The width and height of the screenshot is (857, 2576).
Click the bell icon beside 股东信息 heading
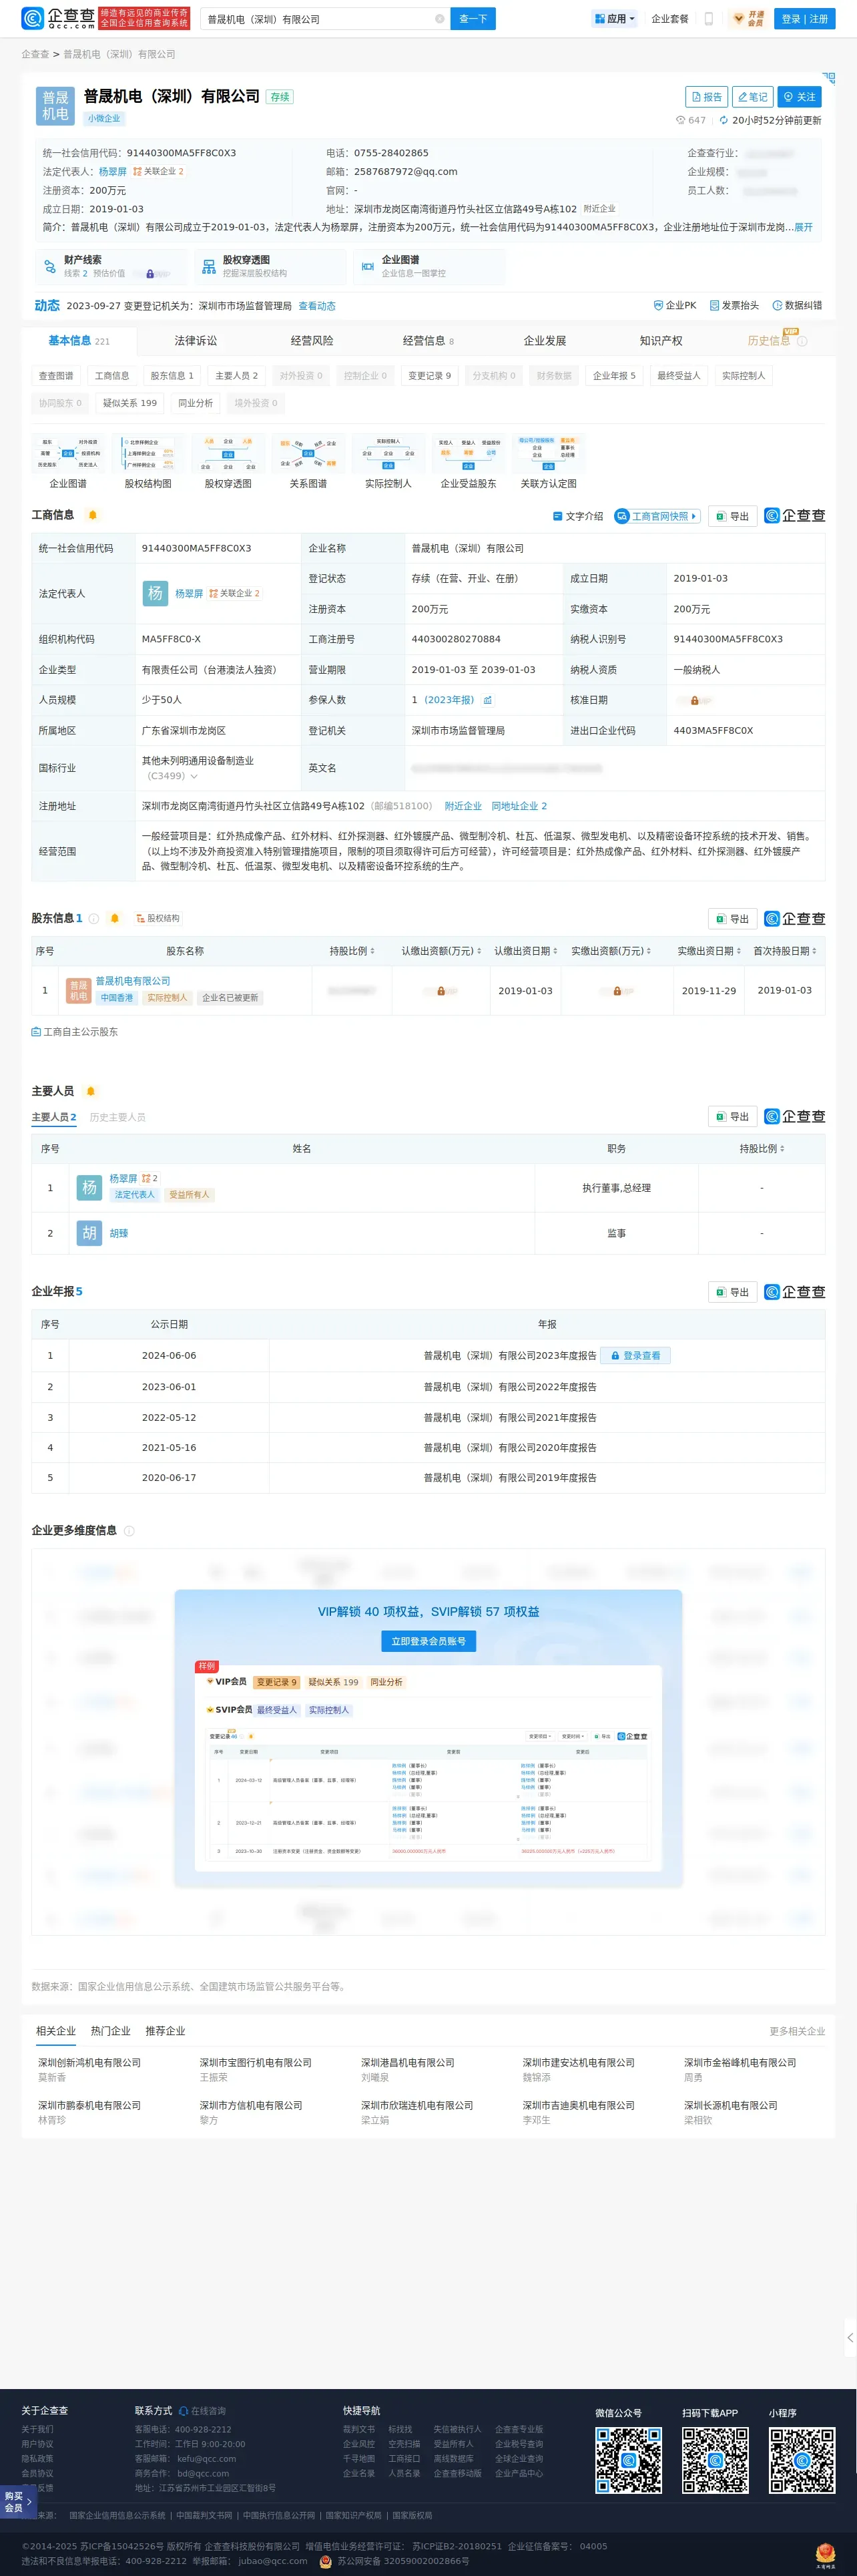(x=115, y=918)
